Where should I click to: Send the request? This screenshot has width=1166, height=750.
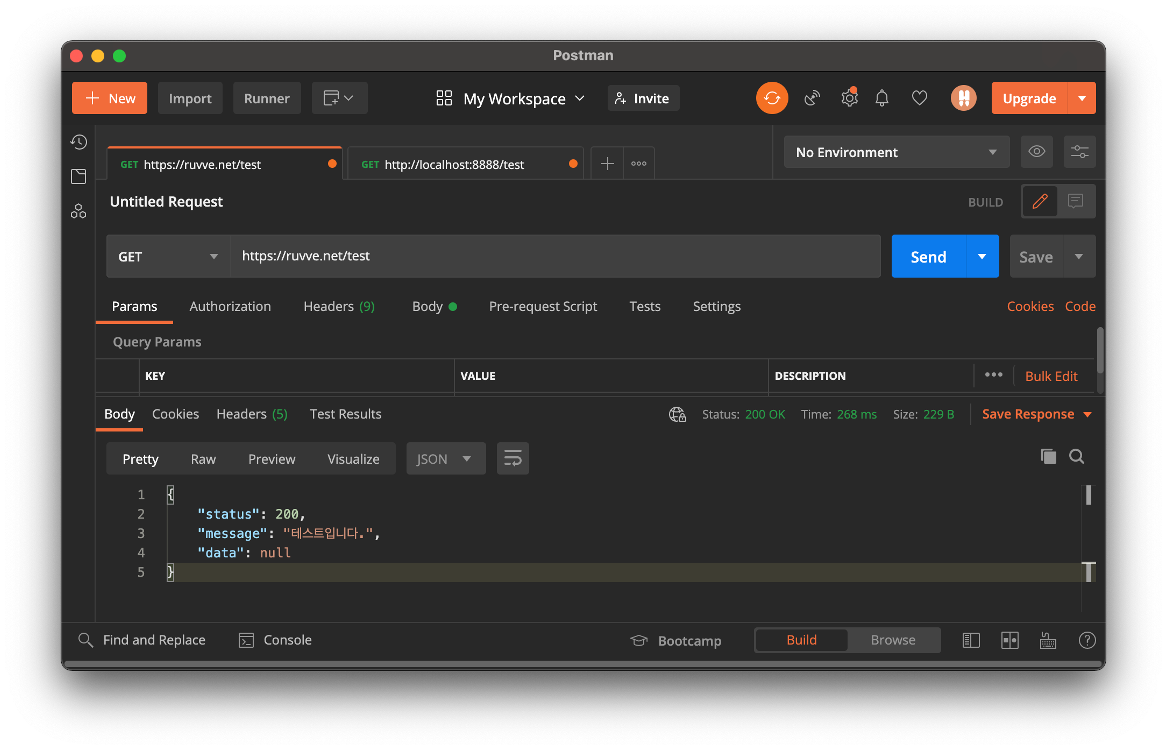929,256
